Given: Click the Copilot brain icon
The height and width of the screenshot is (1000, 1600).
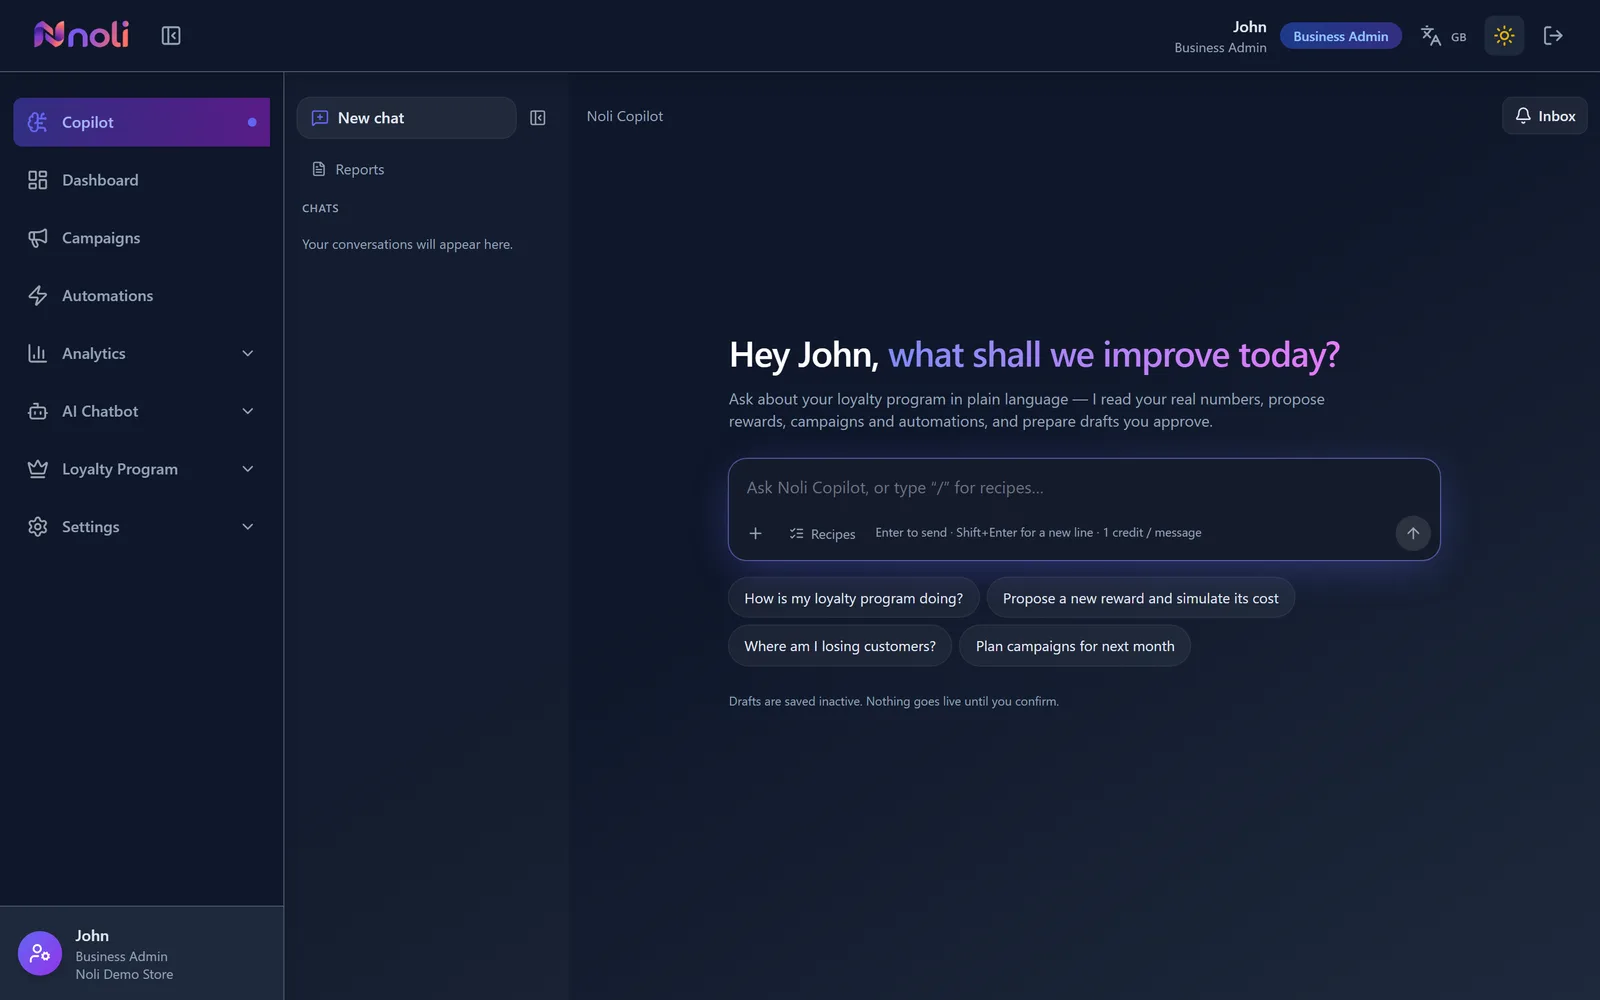Looking at the screenshot, I should coord(38,122).
